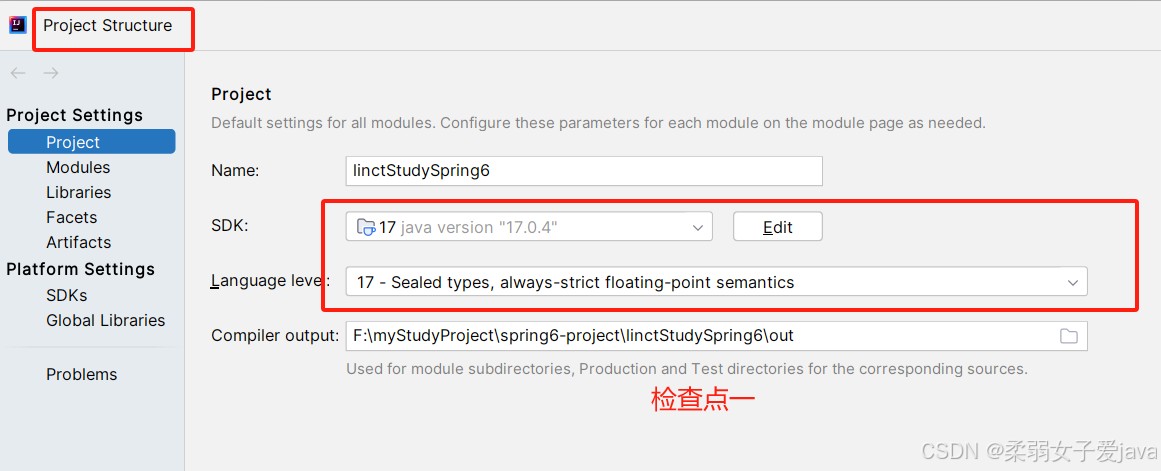Select Artifacts in the sidebar
1161x471 pixels.
78,242
